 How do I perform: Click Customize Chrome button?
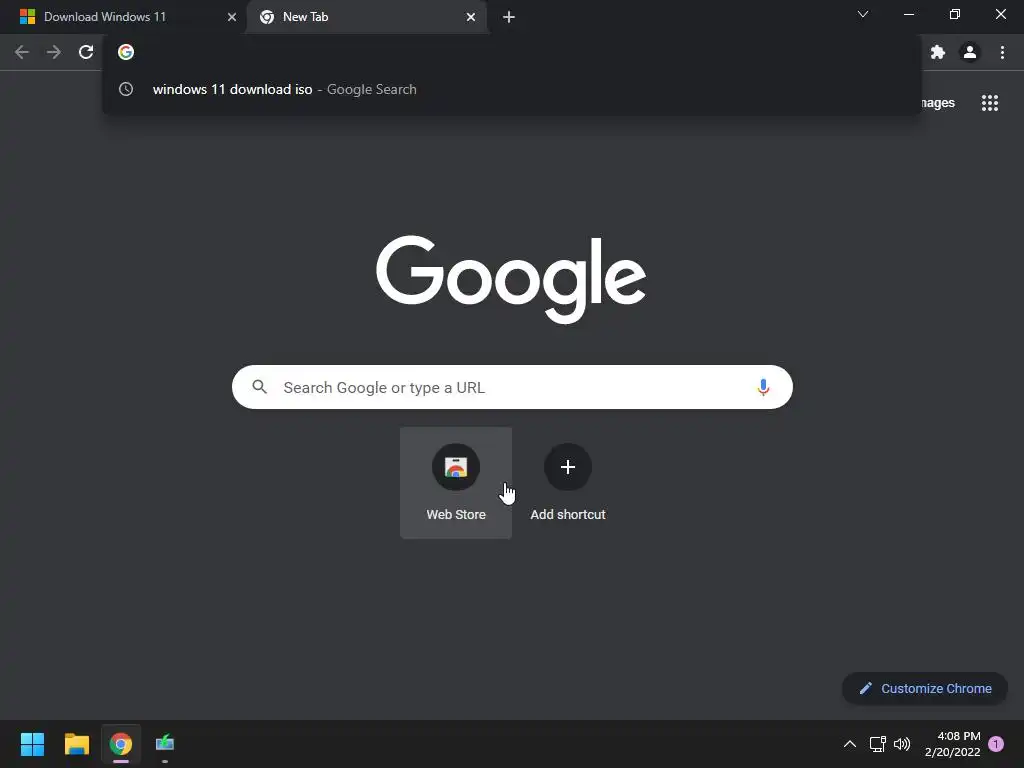point(925,688)
